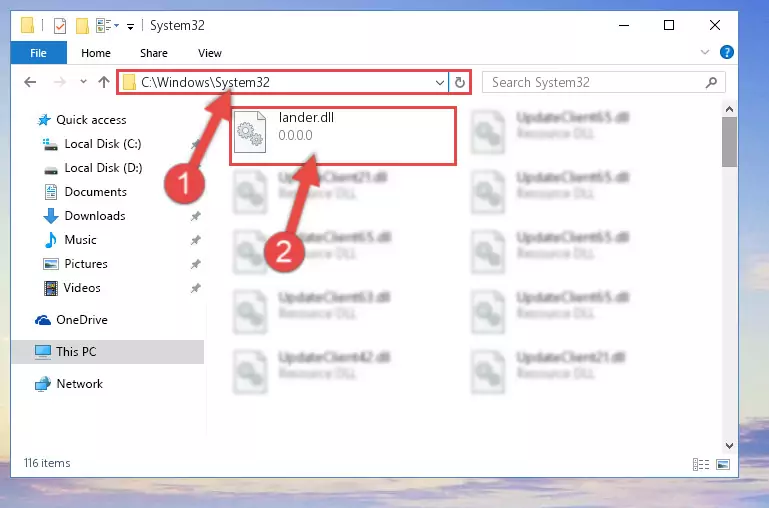Click the view options icon in title bar

[107, 25]
